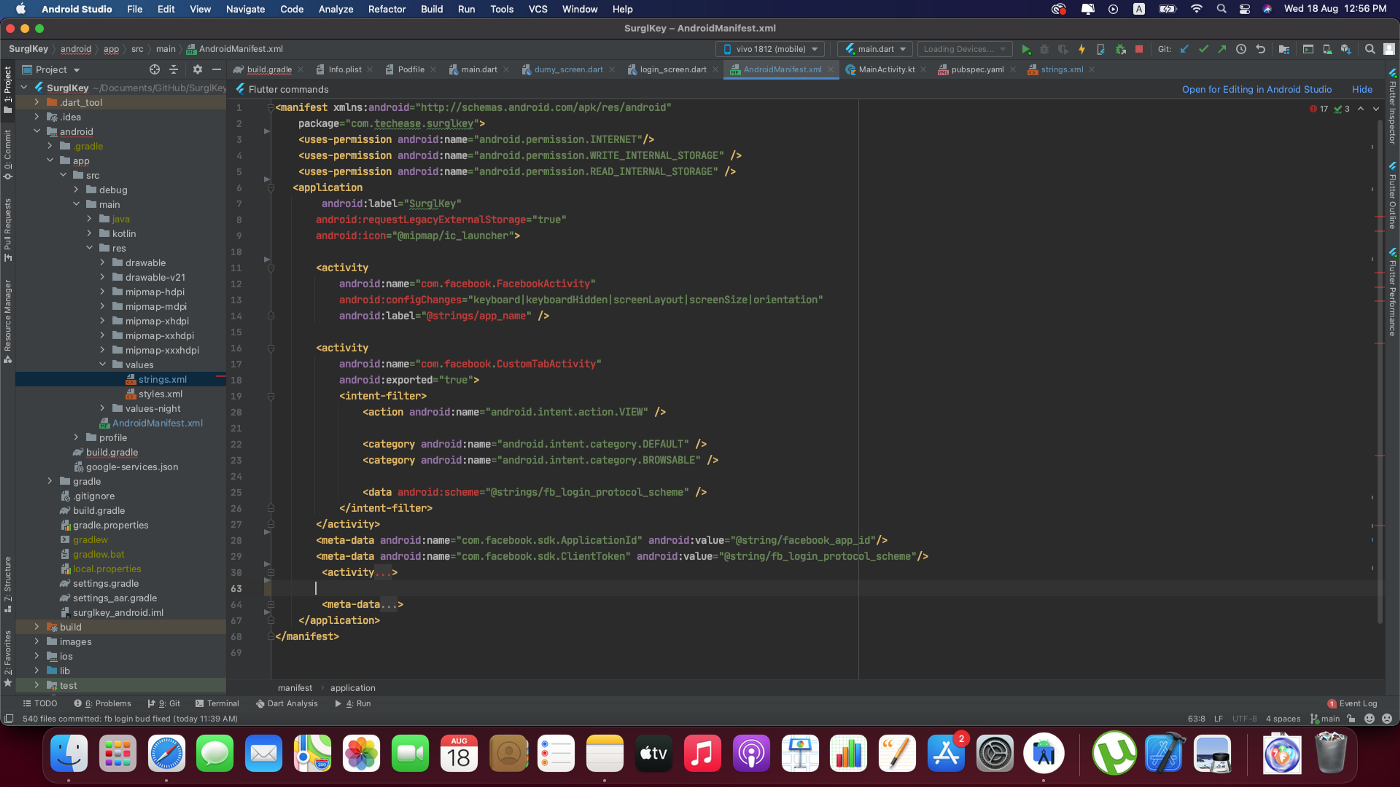Screen dimensions: 1400x787
Task: Expand the .dart_tool folder
Action: (37, 102)
